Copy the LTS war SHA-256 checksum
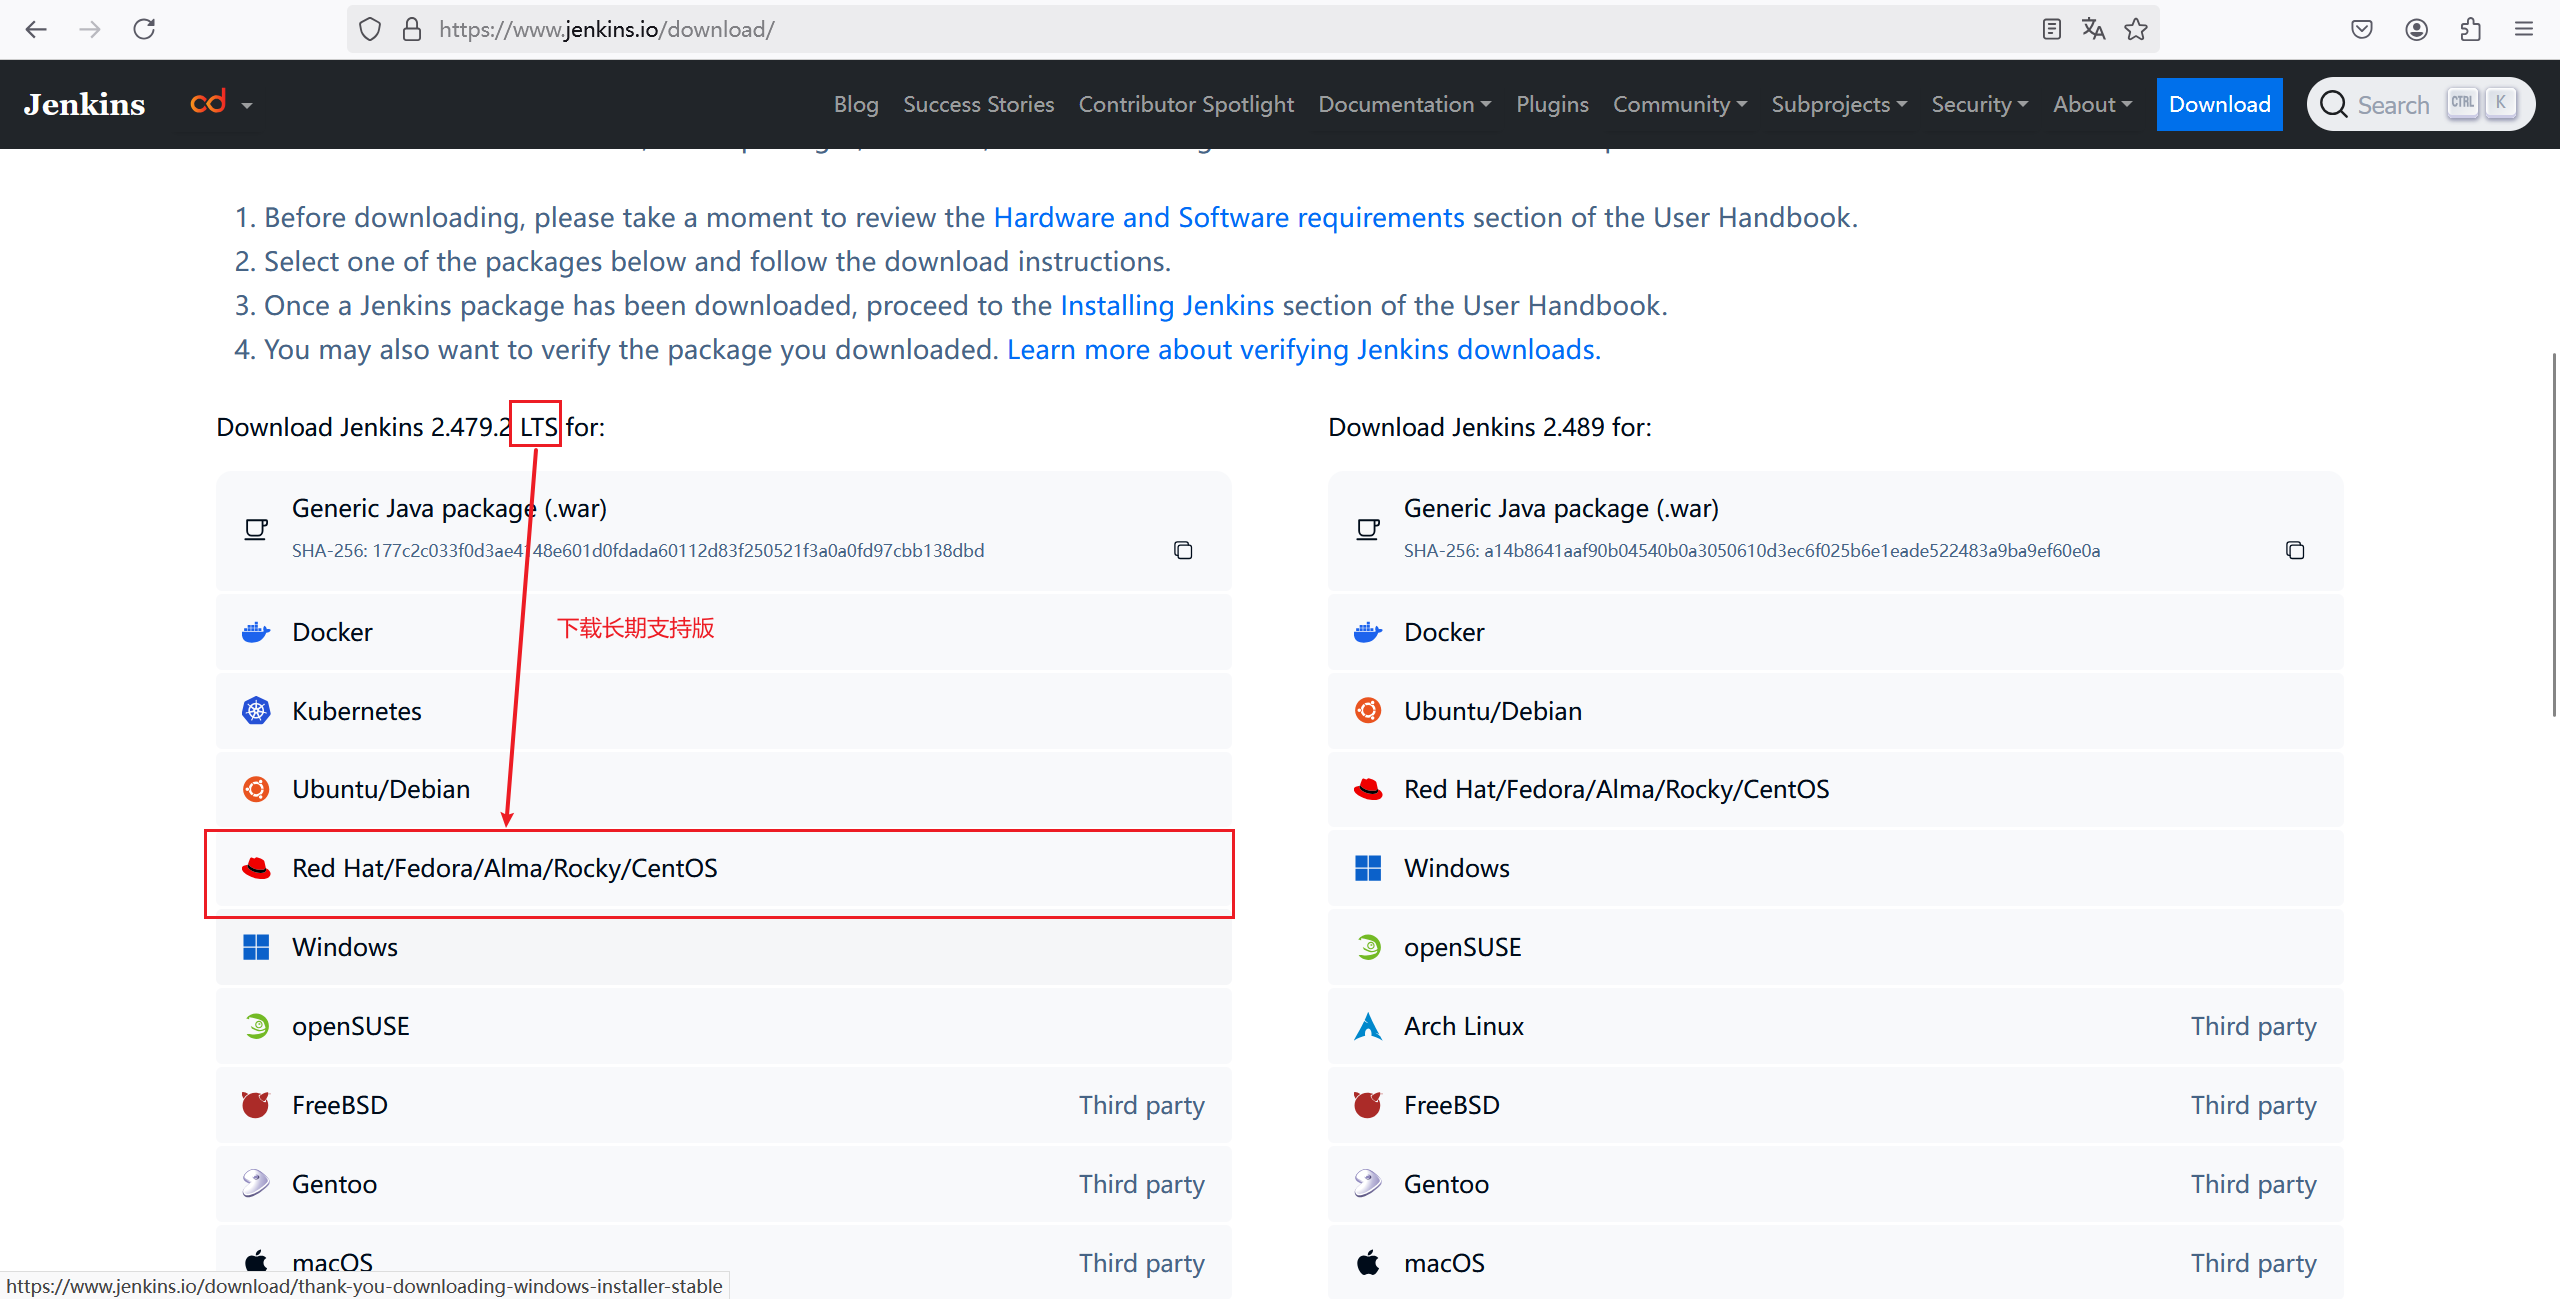The image size is (2560, 1299). 1183,550
